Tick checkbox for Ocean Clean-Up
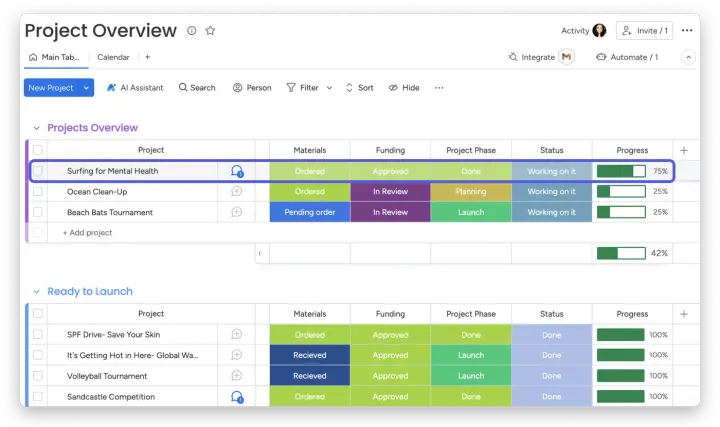 (38, 191)
